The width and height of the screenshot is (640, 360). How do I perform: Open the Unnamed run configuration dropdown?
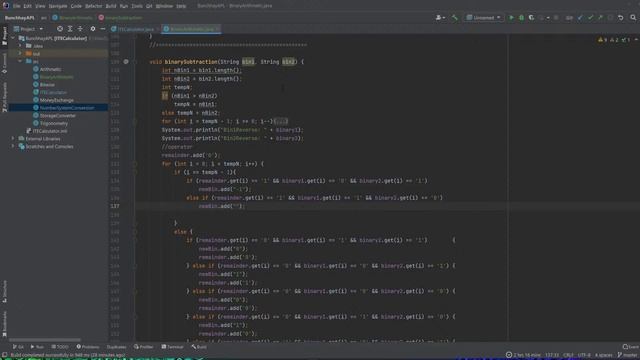[484, 18]
